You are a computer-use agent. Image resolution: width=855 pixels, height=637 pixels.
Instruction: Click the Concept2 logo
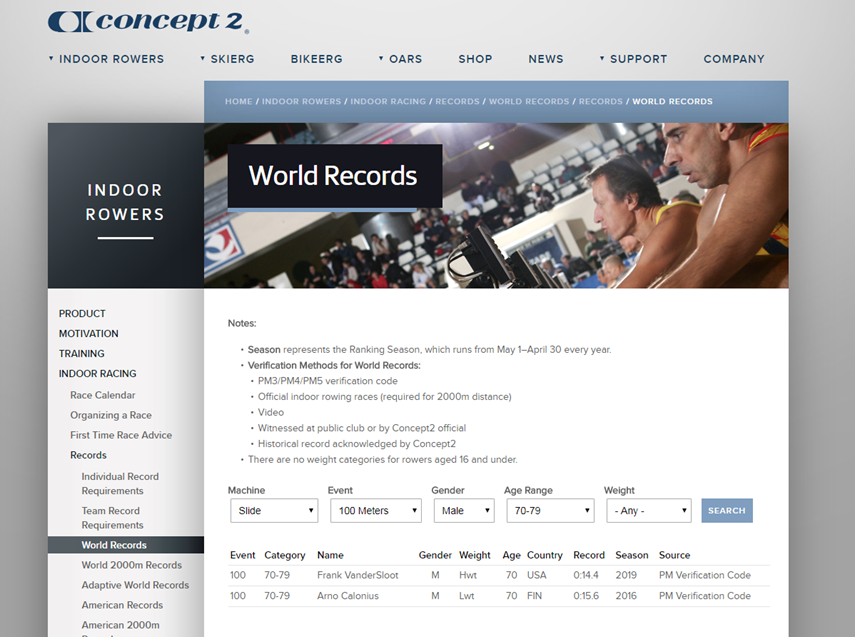[148, 22]
